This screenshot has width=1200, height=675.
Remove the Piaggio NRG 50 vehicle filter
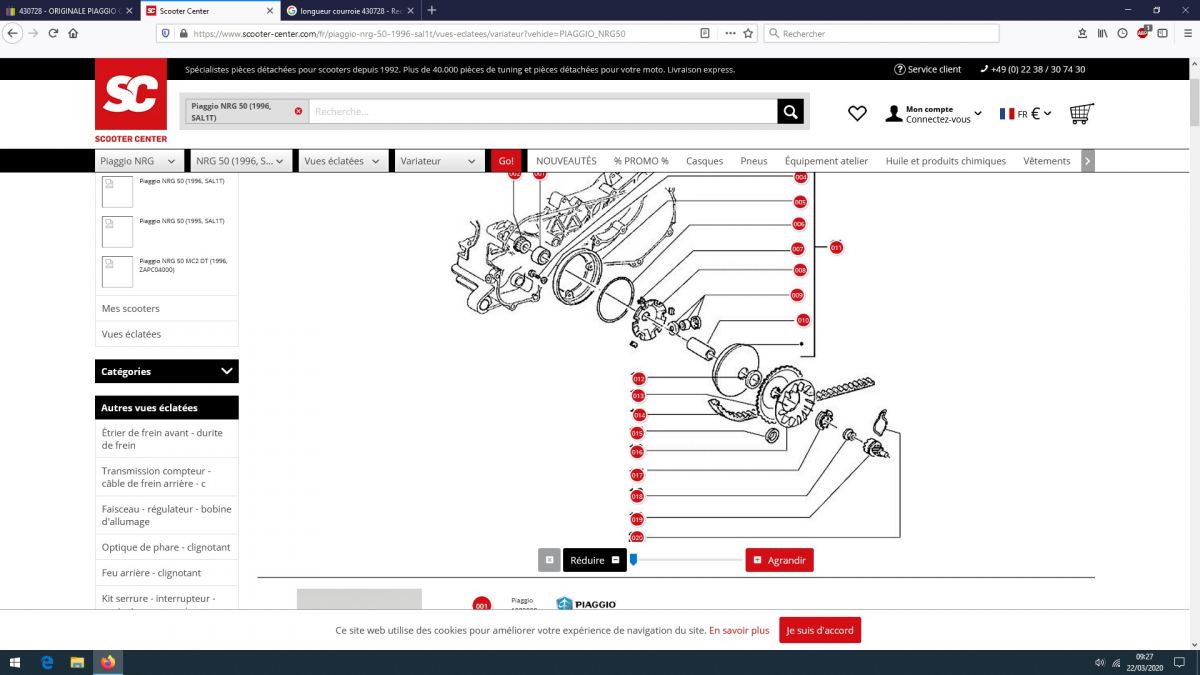pos(298,111)
